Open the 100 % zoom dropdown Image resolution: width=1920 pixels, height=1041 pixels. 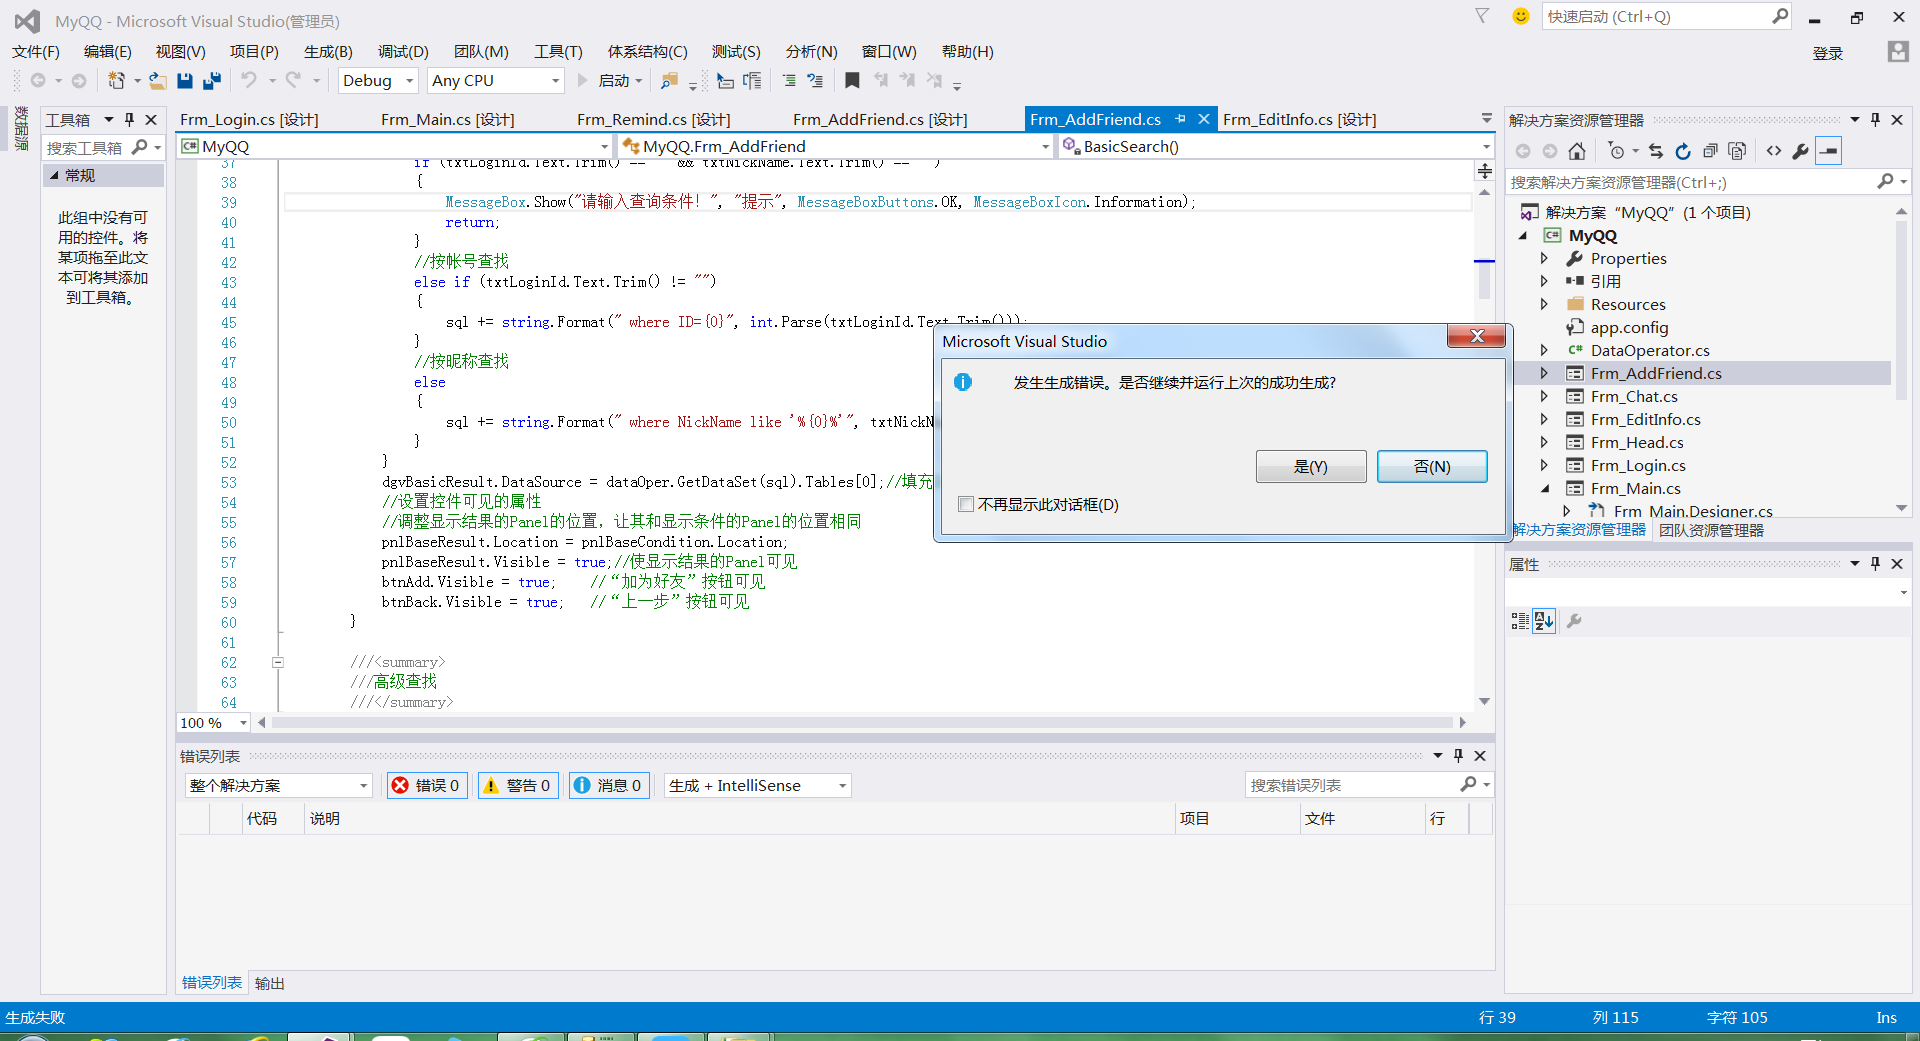click(213, 722)
